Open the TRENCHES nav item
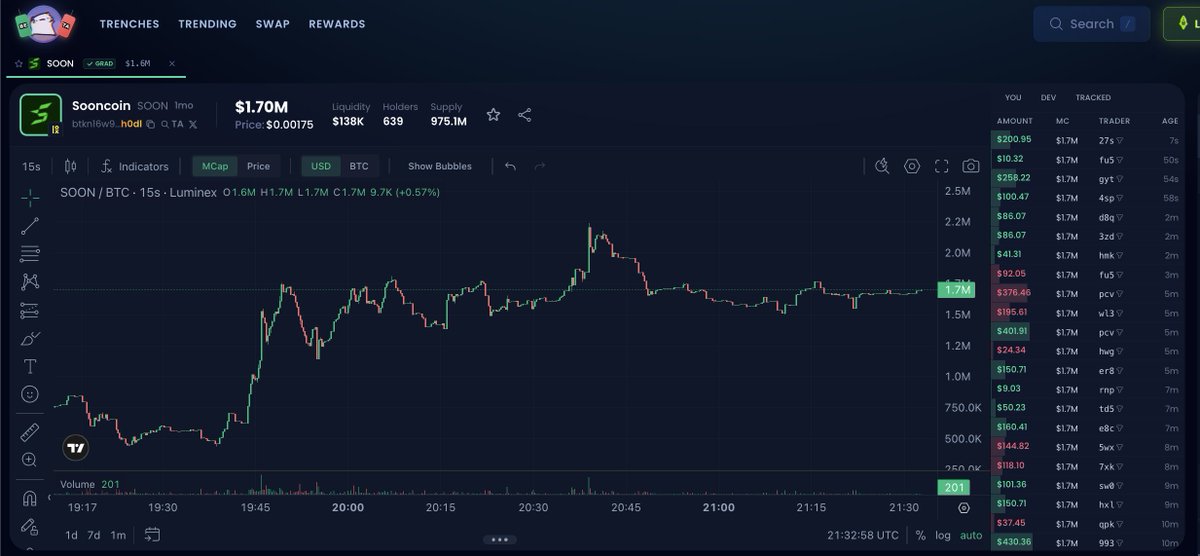This screenshot has height=556, width=1200. tap(129, 24)
